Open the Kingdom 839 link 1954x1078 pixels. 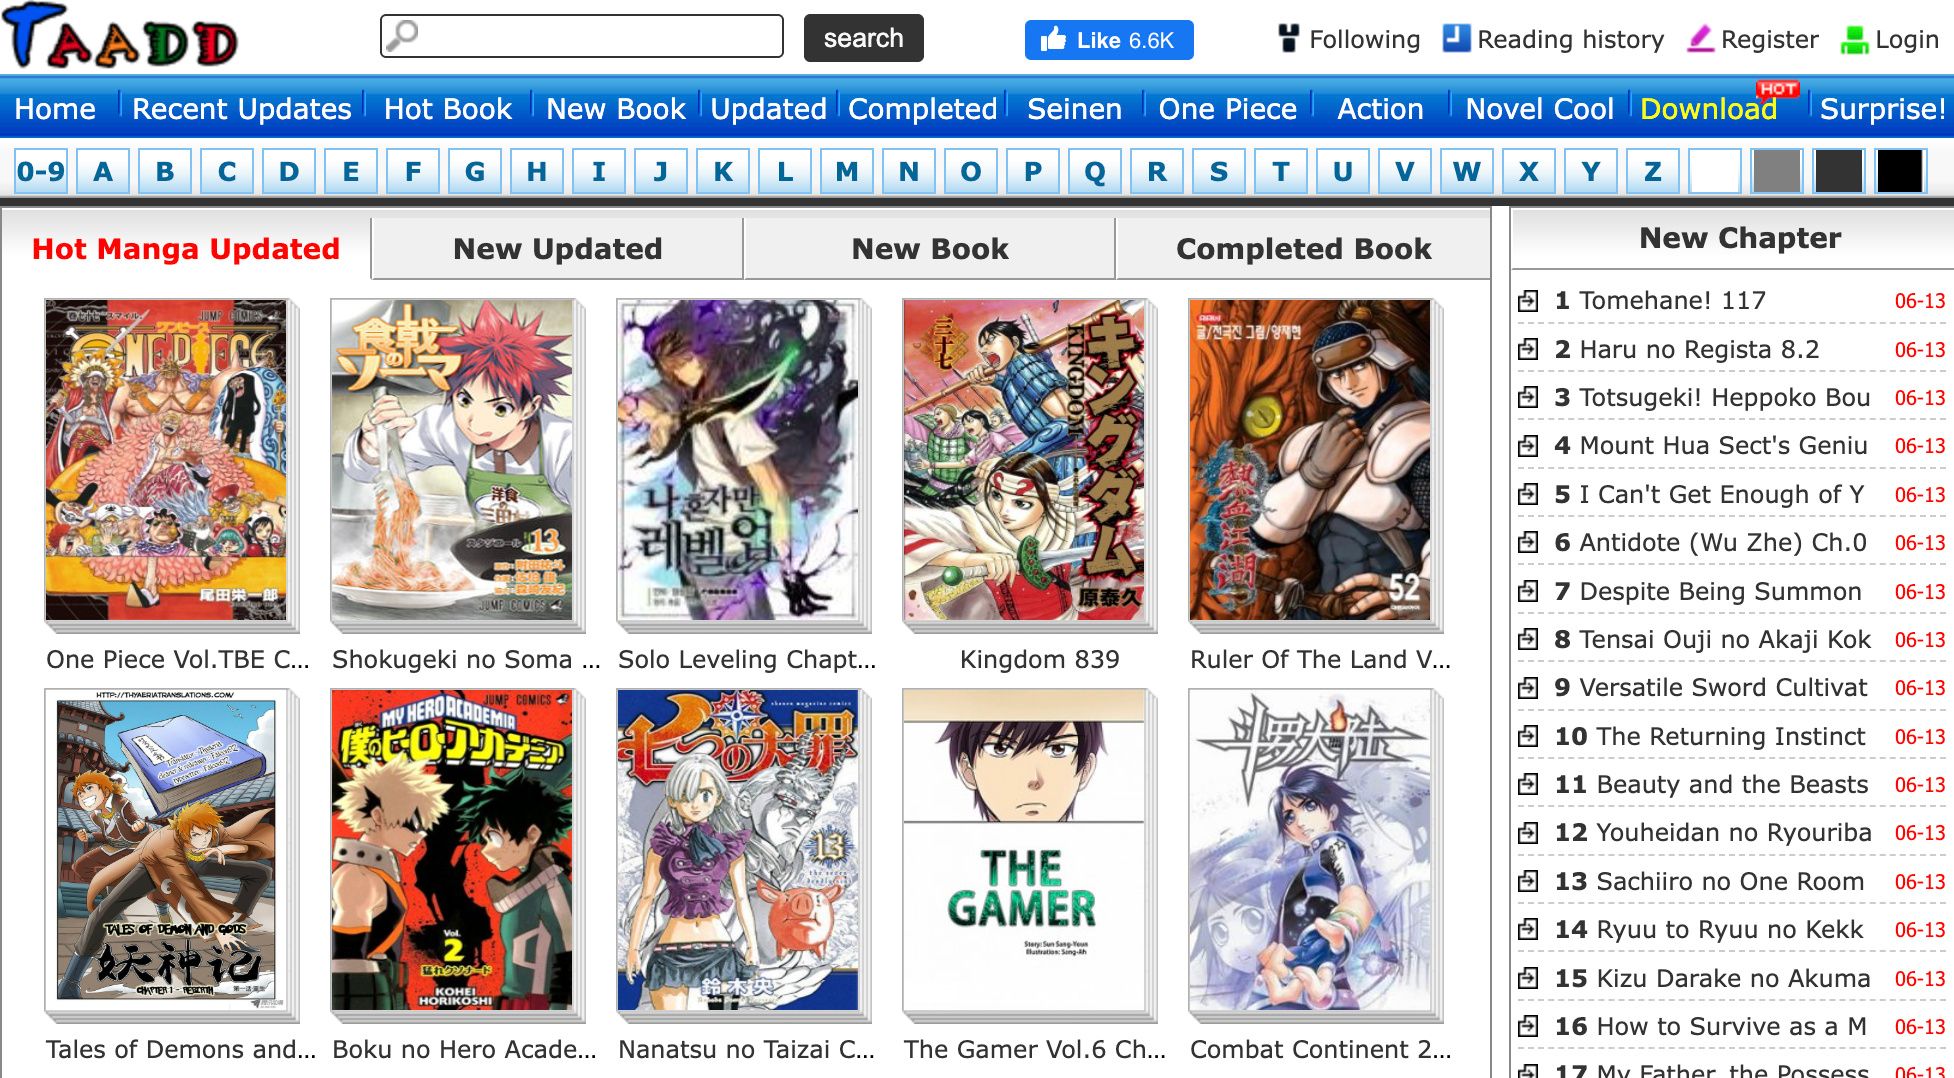coord(1040,659)
